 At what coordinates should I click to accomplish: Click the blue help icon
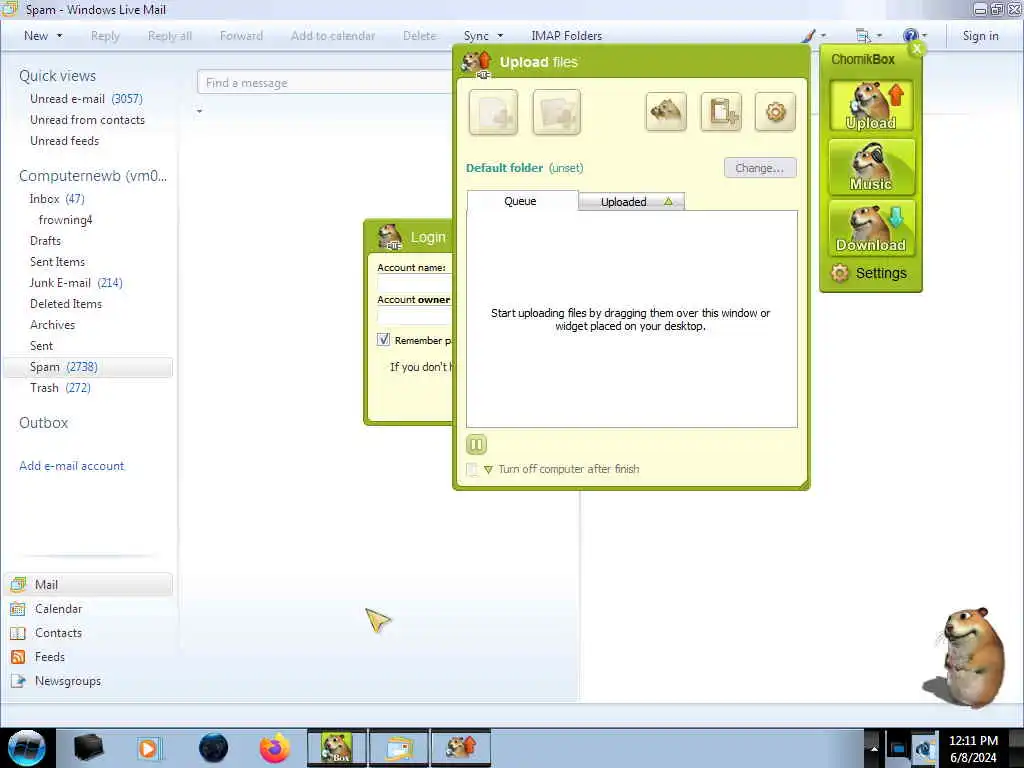(x=910, y=36)
